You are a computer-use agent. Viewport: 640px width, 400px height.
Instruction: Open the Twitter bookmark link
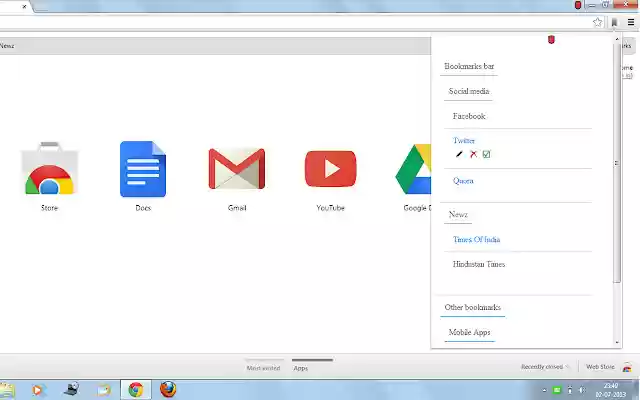click(464, 140)
